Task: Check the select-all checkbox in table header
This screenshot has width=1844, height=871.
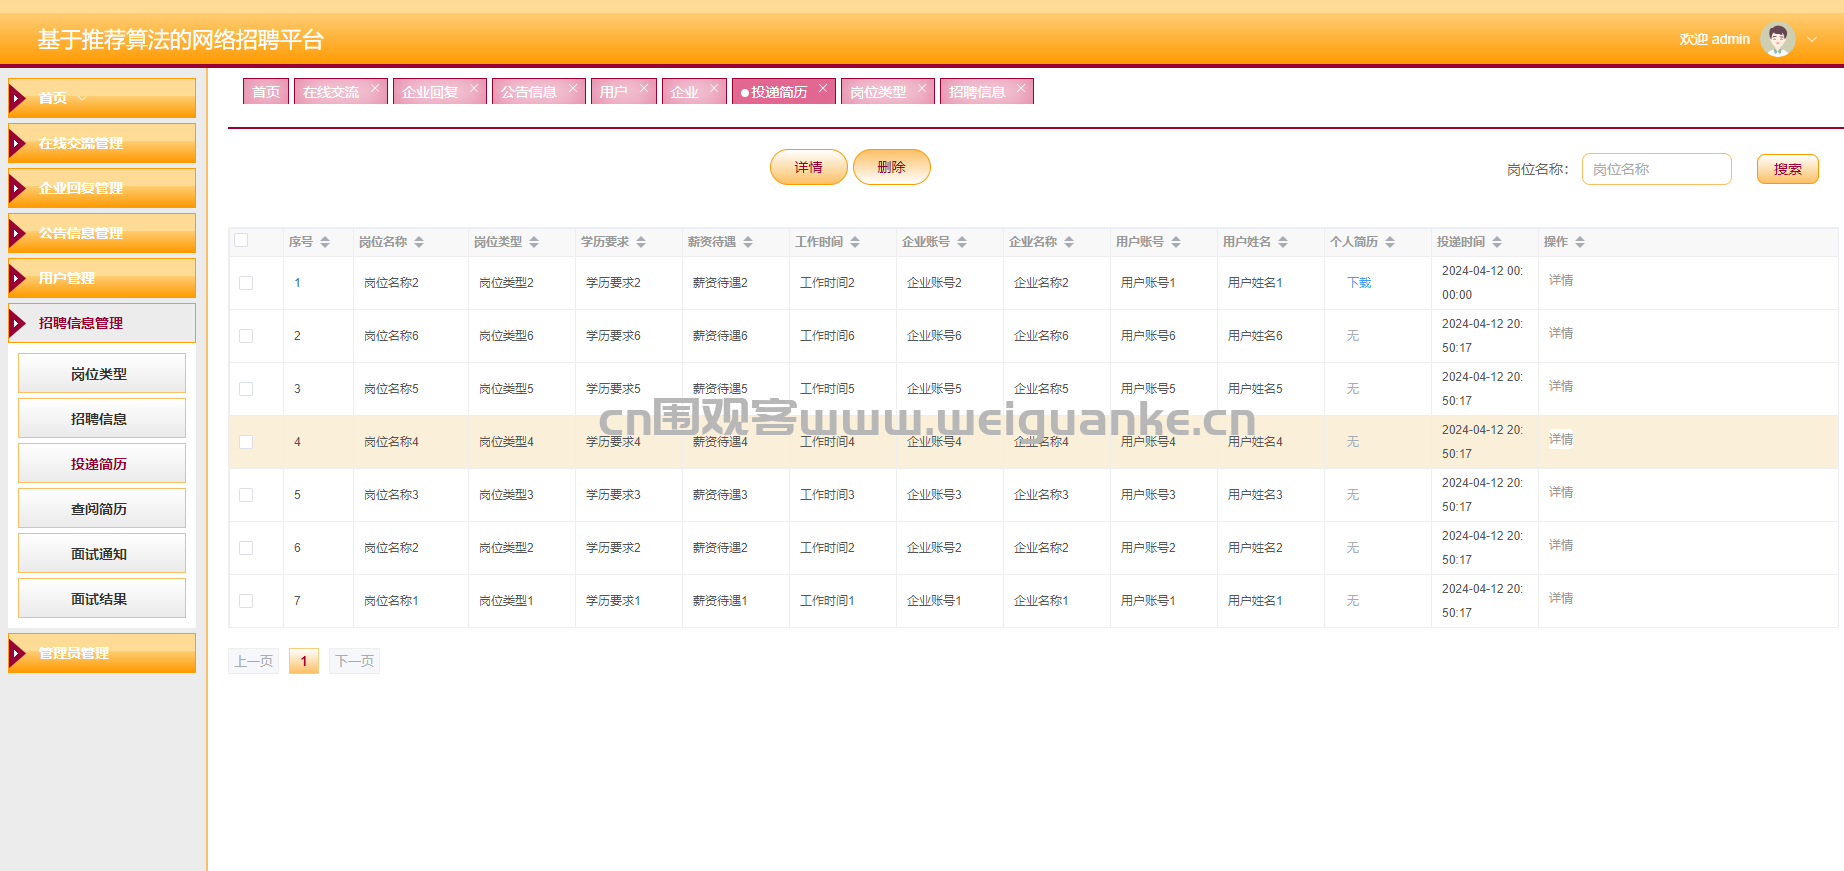Action: coord(241,240)
